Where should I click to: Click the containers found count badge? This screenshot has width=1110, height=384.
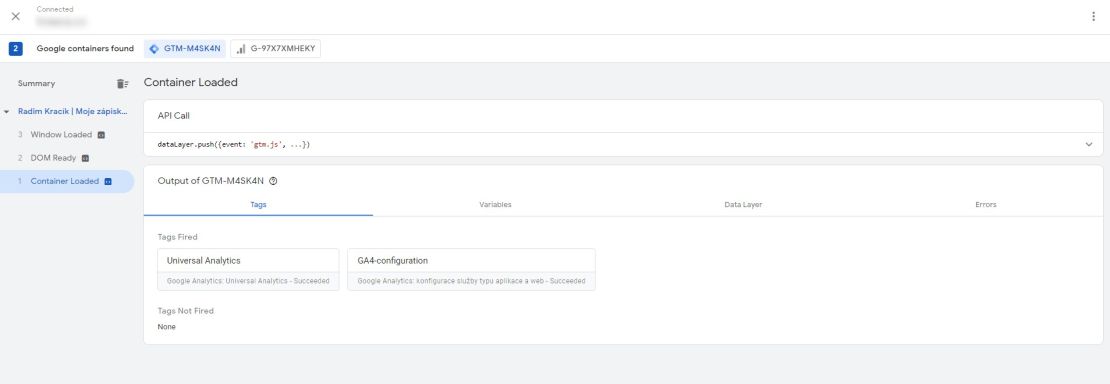(x=16, y=49)
